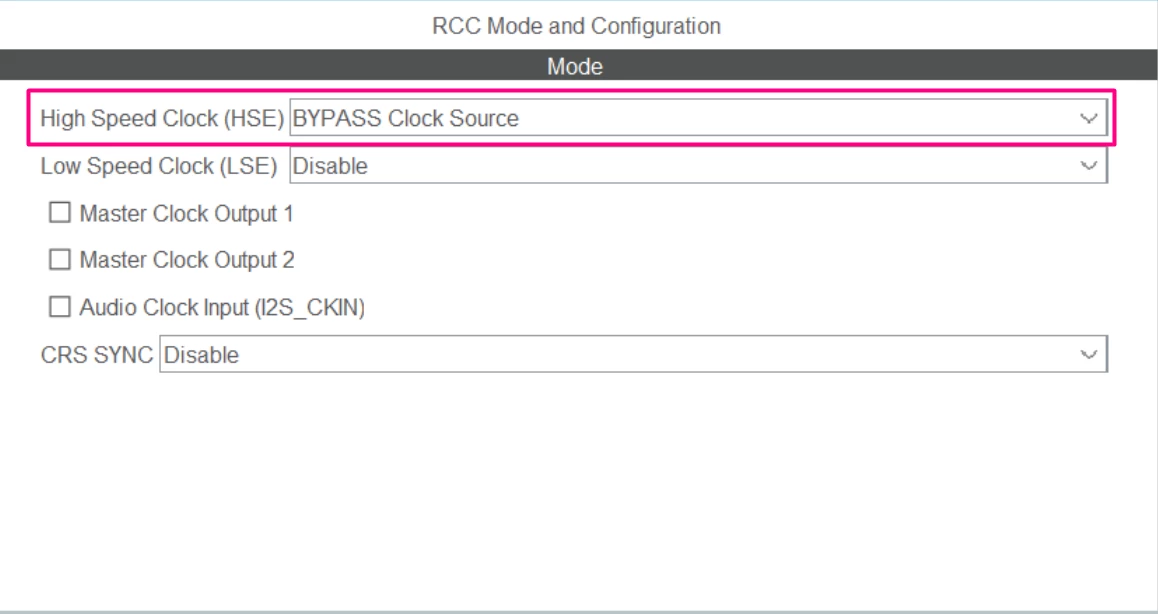Enable the Master Clock Output 1 checkbox
Image resolution: width=1158 pixels, height=614 pixels.
click(60, 213)
